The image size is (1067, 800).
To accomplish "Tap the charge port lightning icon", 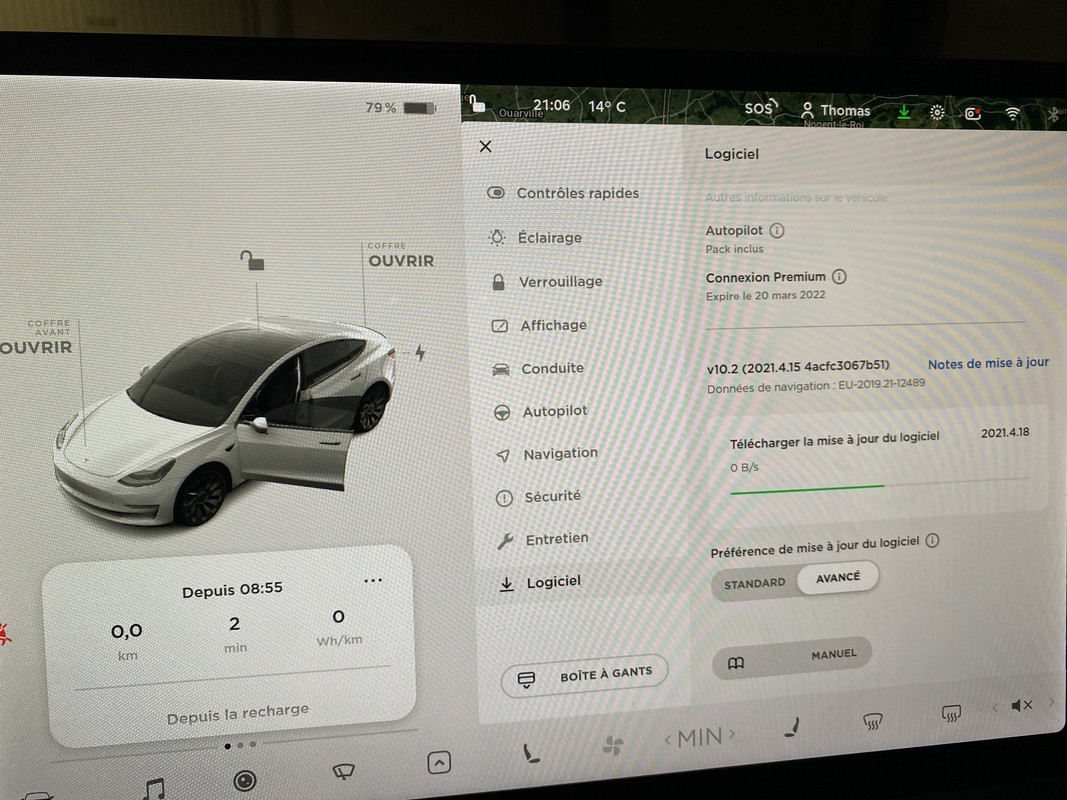I will pyautogui.click(x=420, y=353).
